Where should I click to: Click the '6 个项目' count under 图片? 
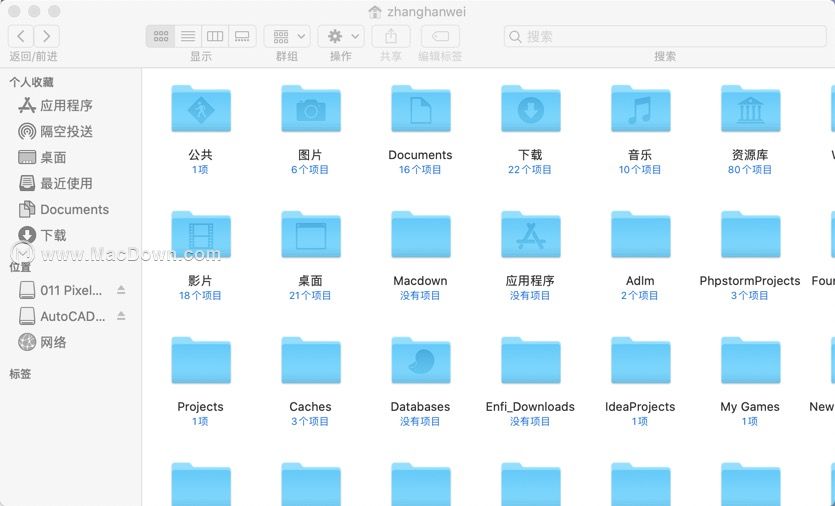point(310,170)
